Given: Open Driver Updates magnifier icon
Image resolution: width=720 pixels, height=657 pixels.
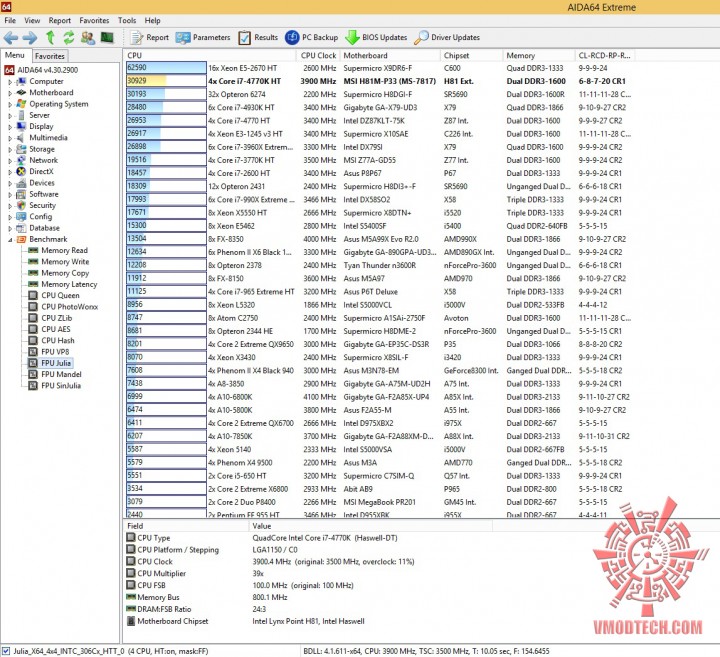Looking at the screenshot, I should pyautogui.click(x=421, y=38).
